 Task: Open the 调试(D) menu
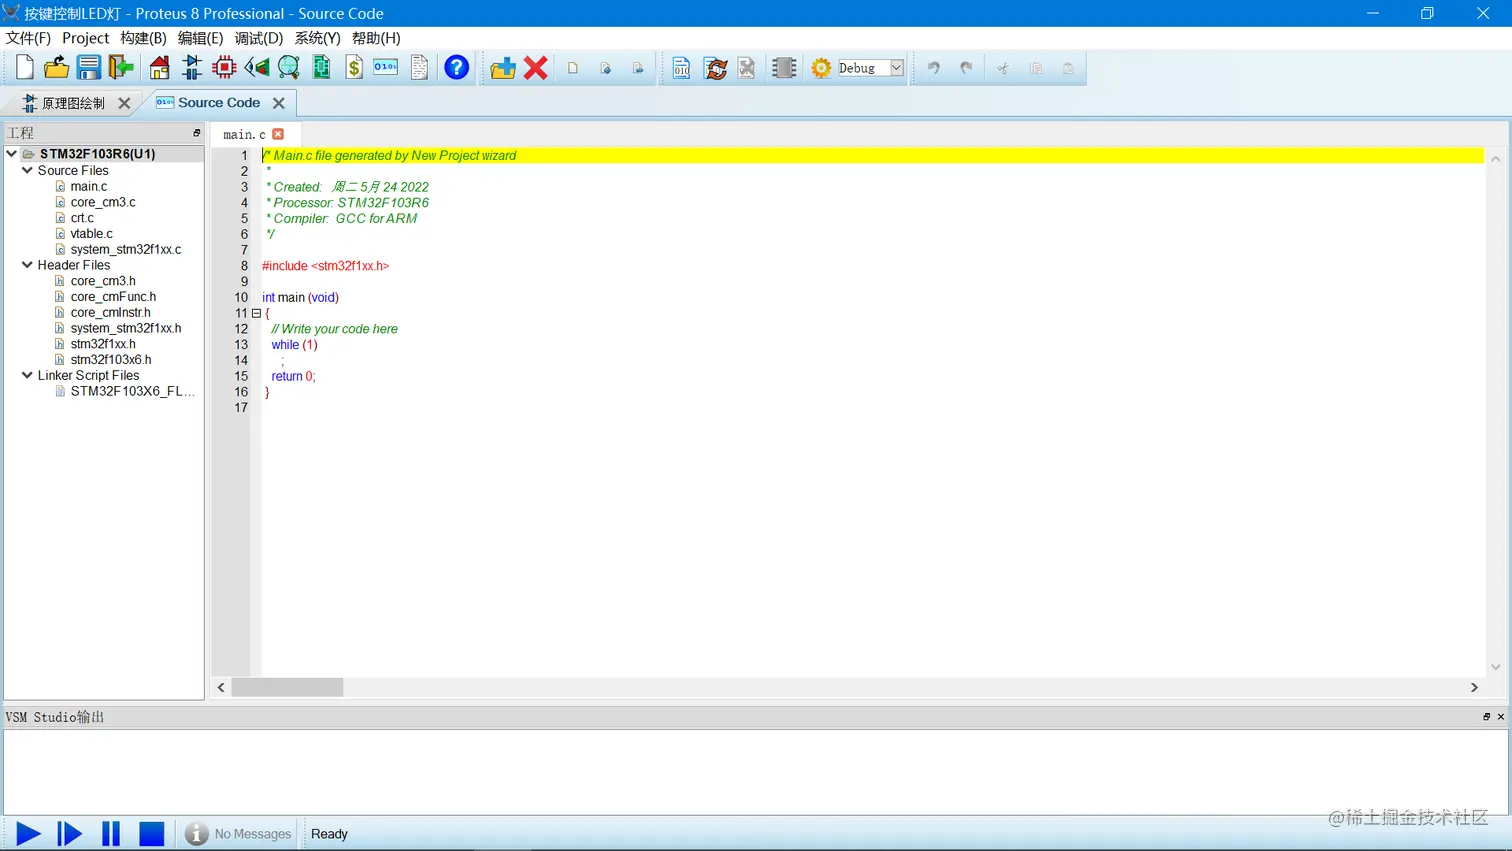(x=259, y=38)
